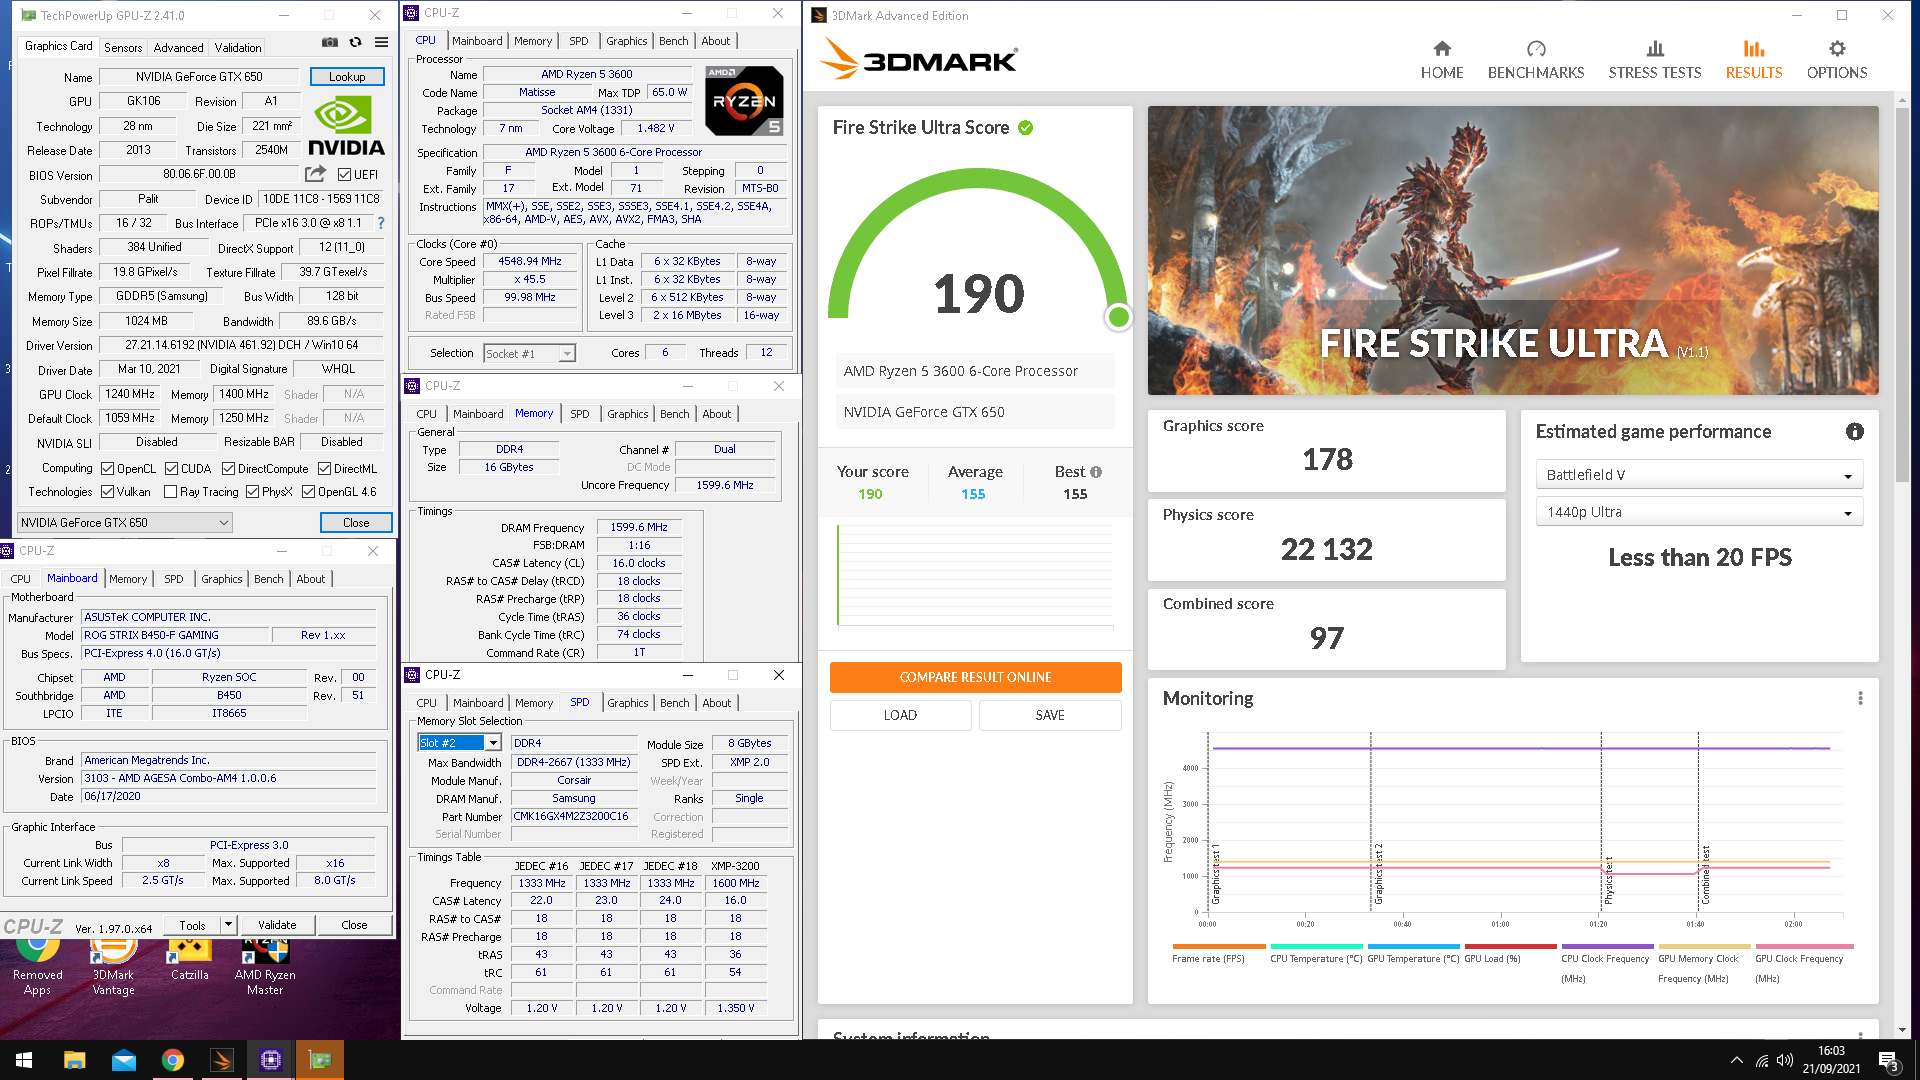Click the CPU-Z taskbar icon

point(271,1060)
